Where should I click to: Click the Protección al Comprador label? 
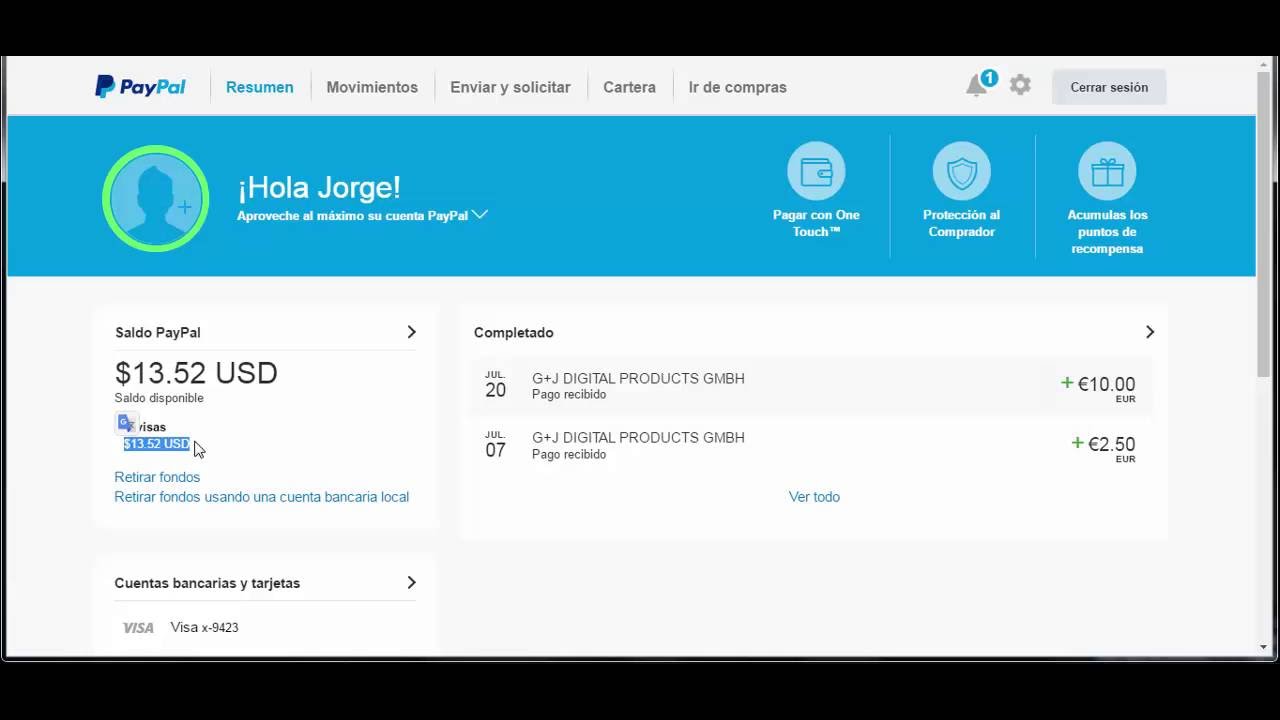(x=961, y=223)
